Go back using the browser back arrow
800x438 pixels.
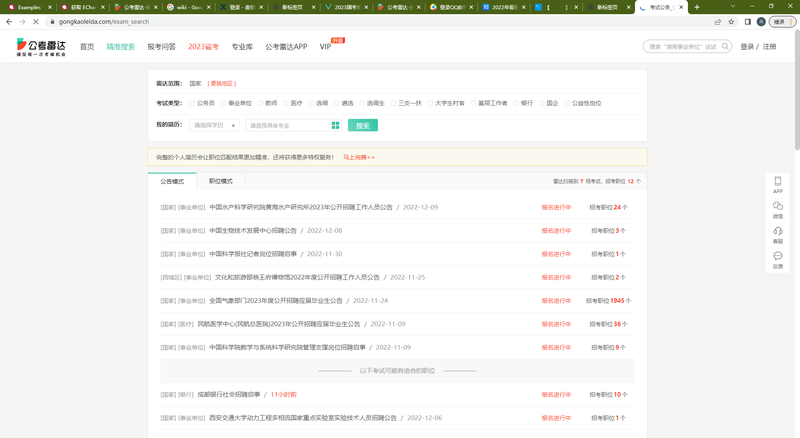point(9,22)
